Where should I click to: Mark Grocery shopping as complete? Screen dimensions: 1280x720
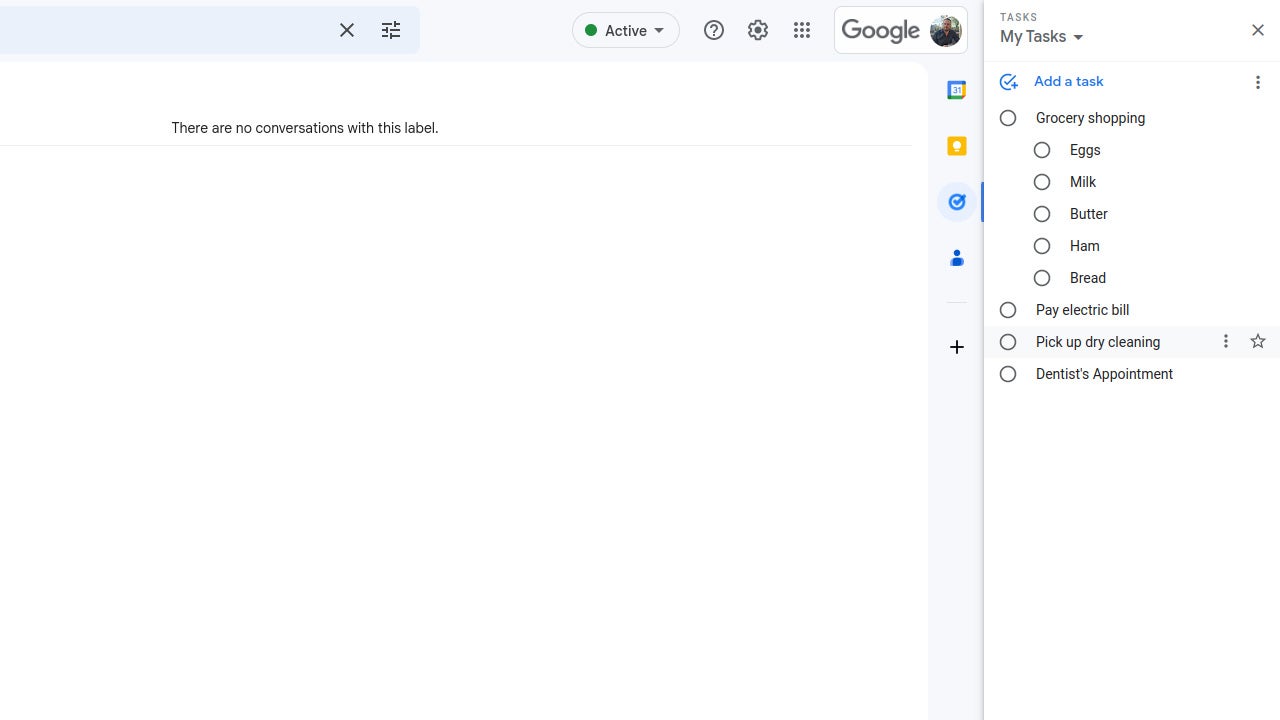click(1008, 118)
